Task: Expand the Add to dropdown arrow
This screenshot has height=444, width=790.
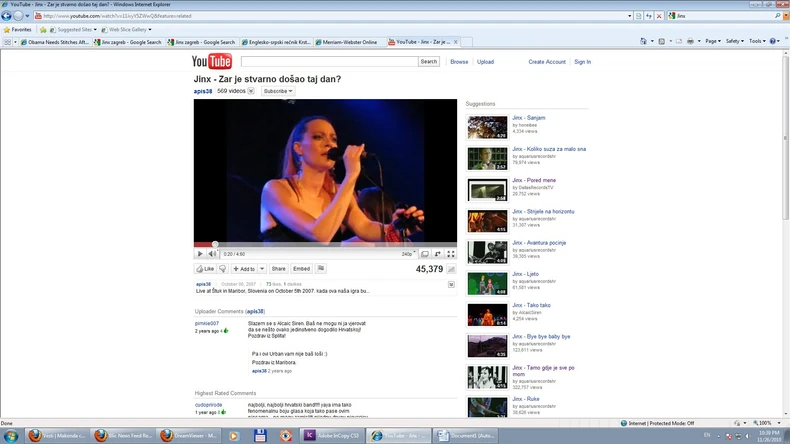Action: pyautogui.click(x=262, y=269)
